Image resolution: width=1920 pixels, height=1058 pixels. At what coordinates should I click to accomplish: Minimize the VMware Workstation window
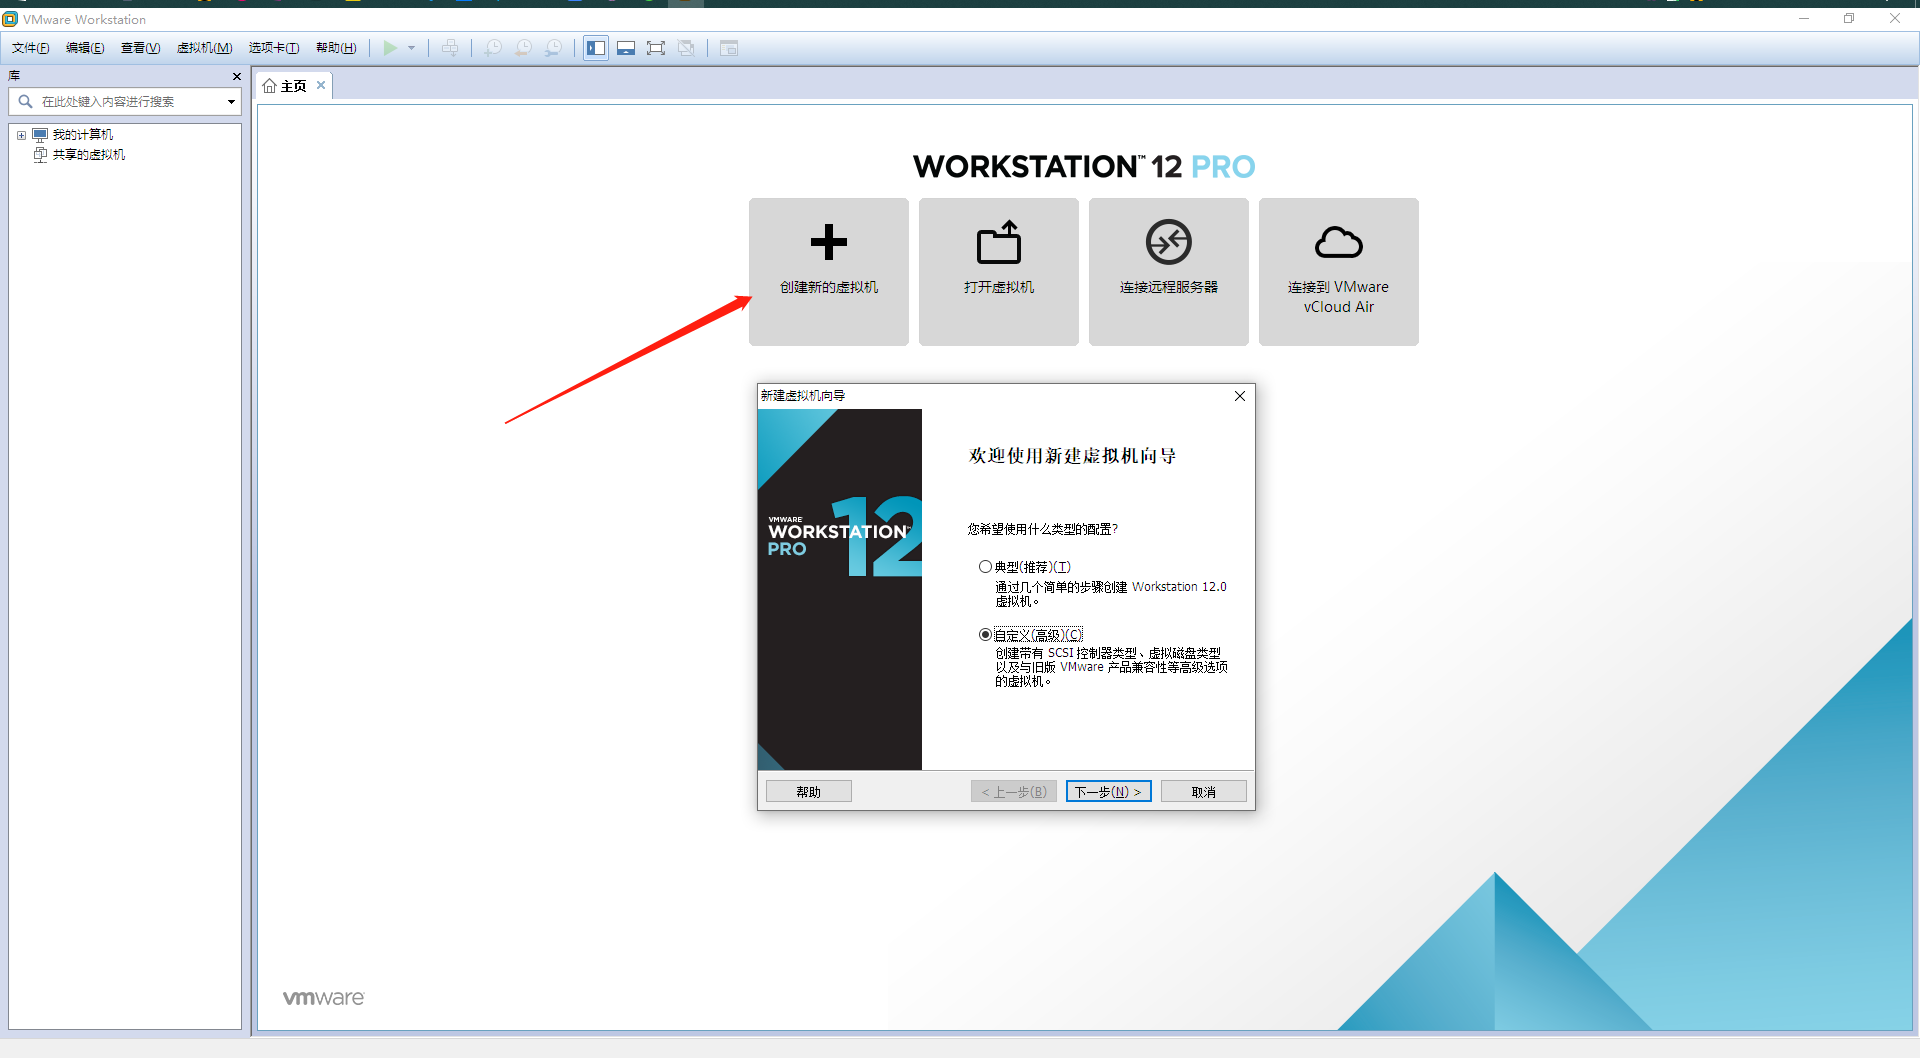pyautogui.click(x=1804, y=18)
